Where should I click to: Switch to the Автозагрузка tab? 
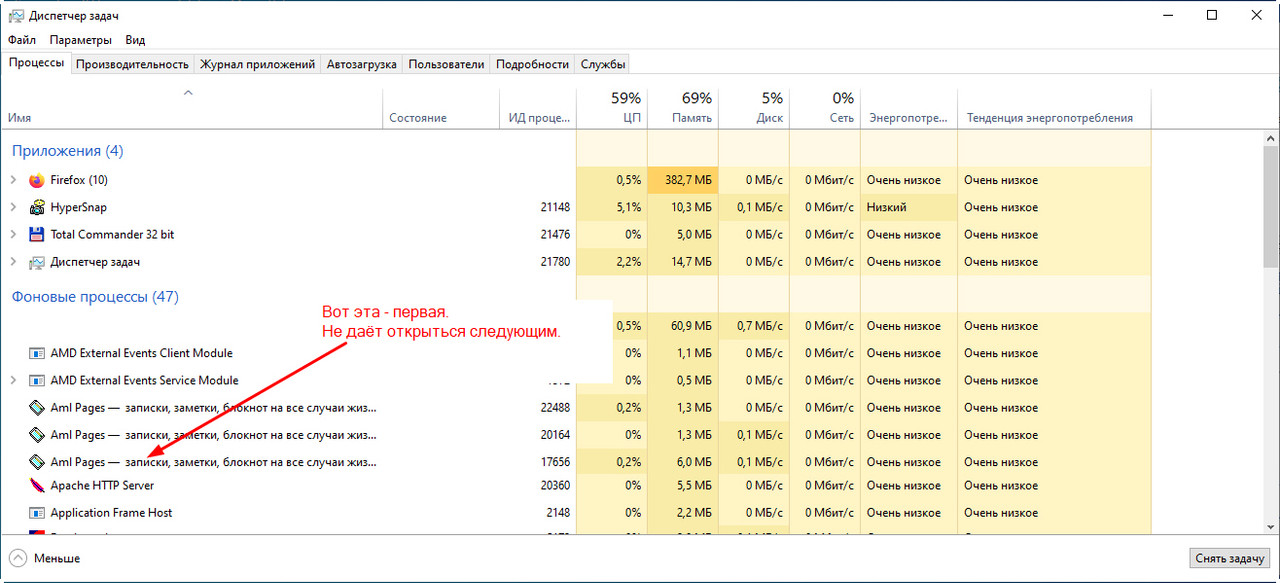click(x=362, y=64)
